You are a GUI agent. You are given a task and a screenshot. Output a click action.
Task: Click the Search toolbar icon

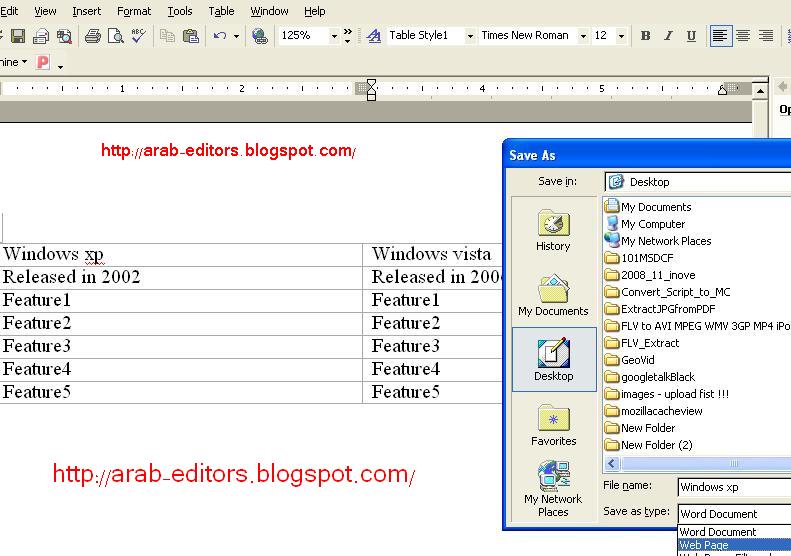pos(64,36)
